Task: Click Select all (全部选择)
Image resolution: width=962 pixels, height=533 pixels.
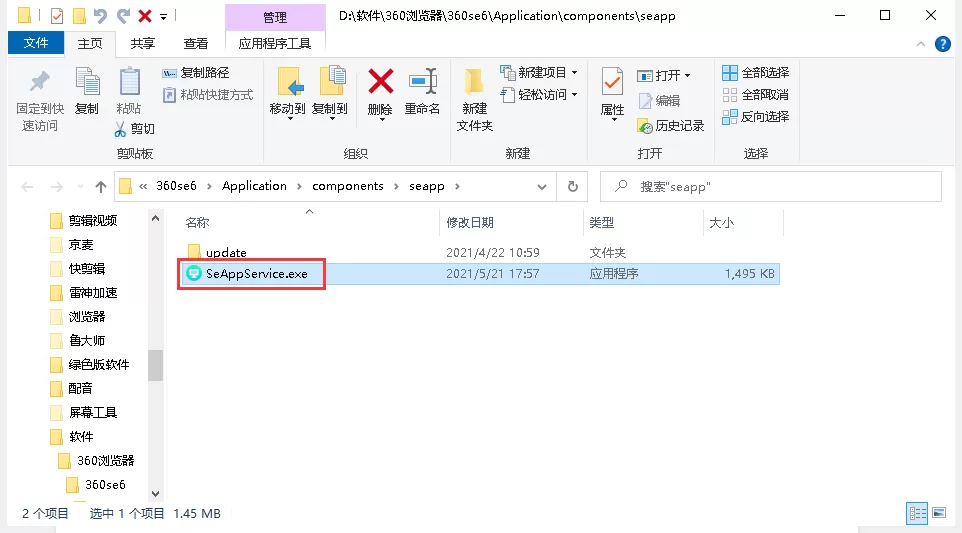Action: [x=755, y=72]
